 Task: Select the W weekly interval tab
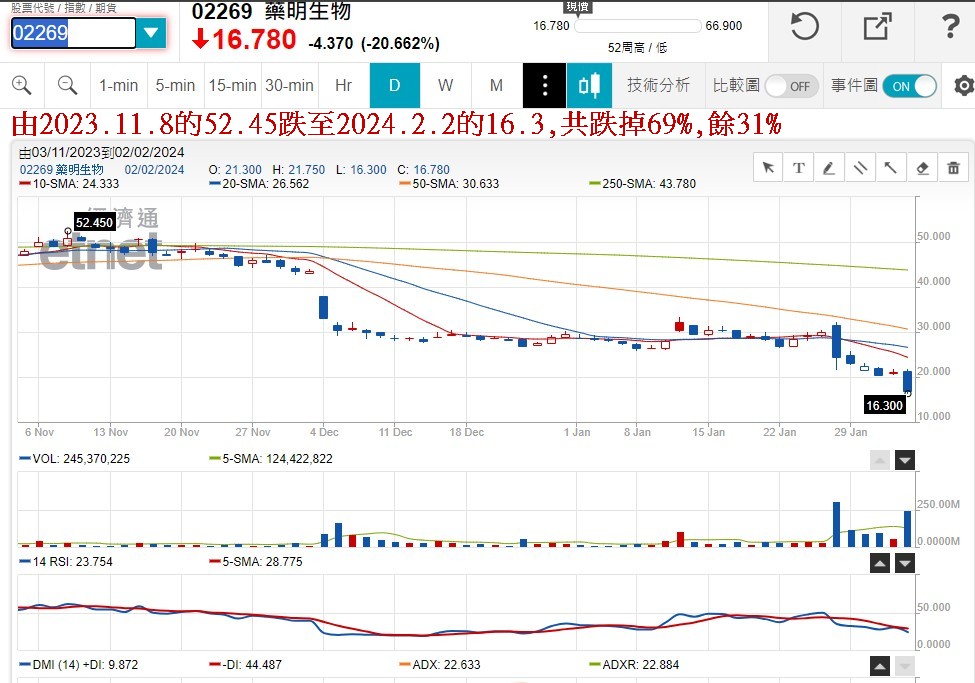(x=445, y=85)
